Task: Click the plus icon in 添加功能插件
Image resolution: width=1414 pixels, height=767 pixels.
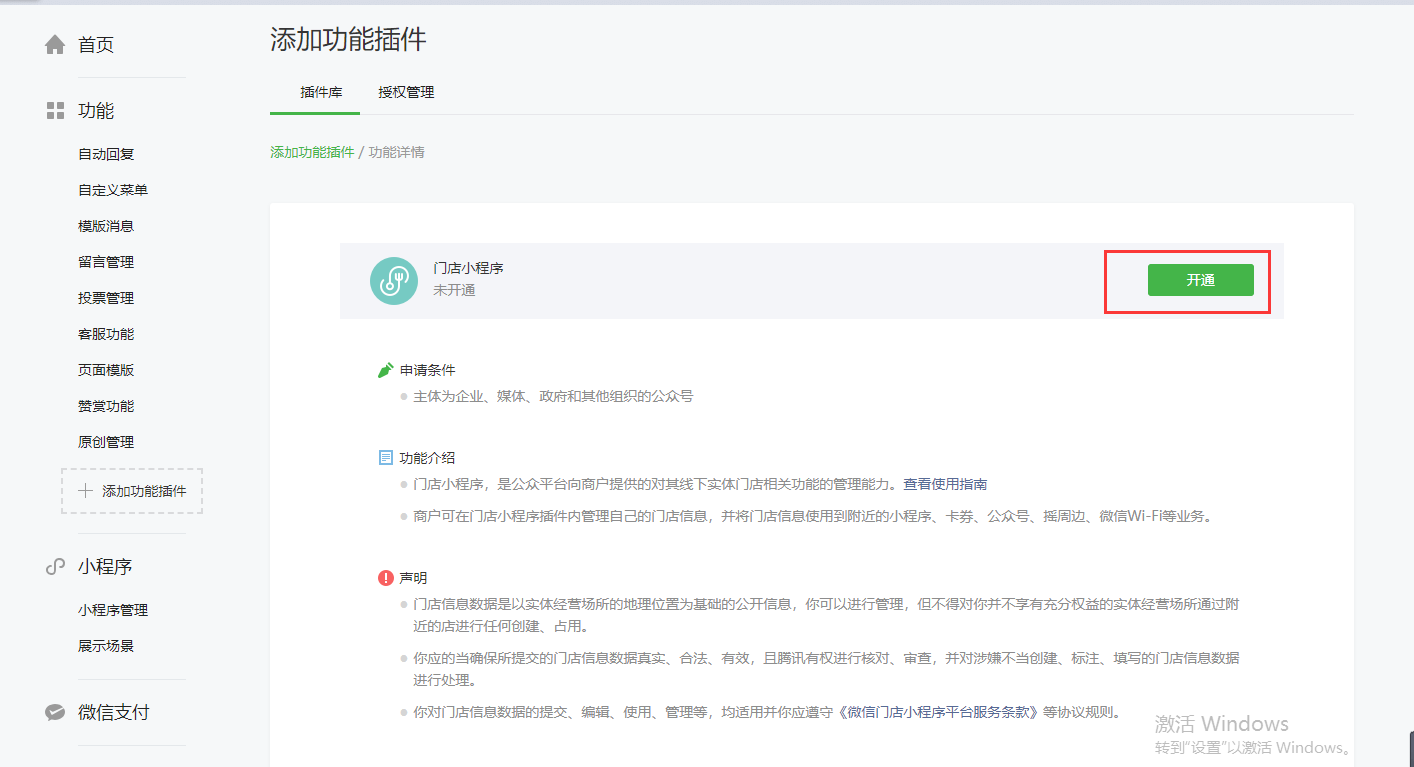Action: (86, 491)
